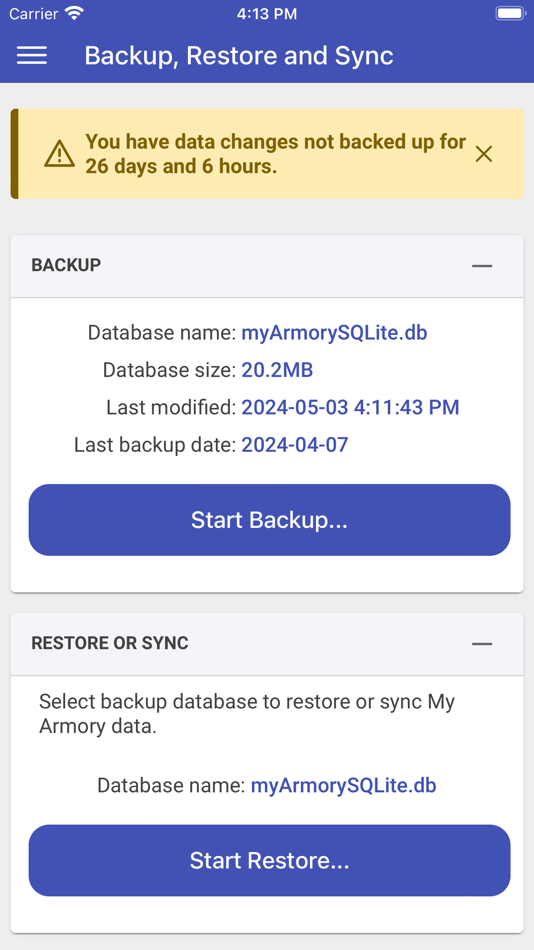
Task: Click the Database size 20.2MB value
Action: click(x=277, y=370)
